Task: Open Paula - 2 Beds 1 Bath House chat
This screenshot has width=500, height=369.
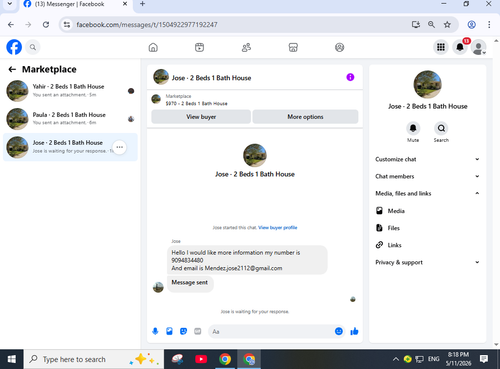Action: click(x=70, y=119)
